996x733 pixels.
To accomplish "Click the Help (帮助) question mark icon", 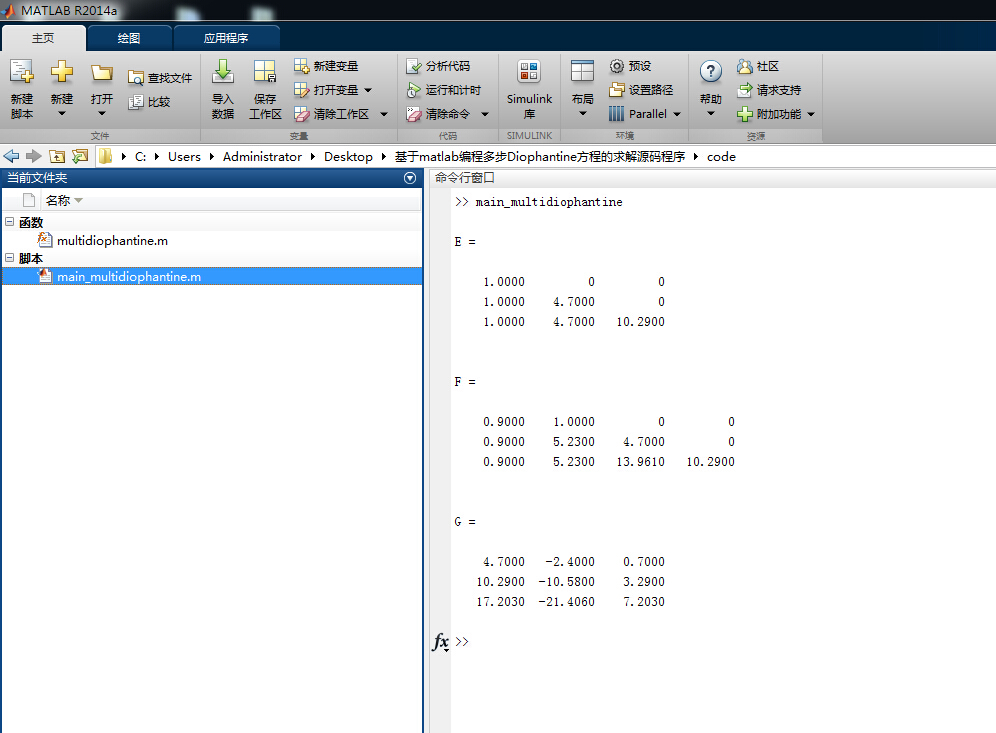I will point(711,72).
